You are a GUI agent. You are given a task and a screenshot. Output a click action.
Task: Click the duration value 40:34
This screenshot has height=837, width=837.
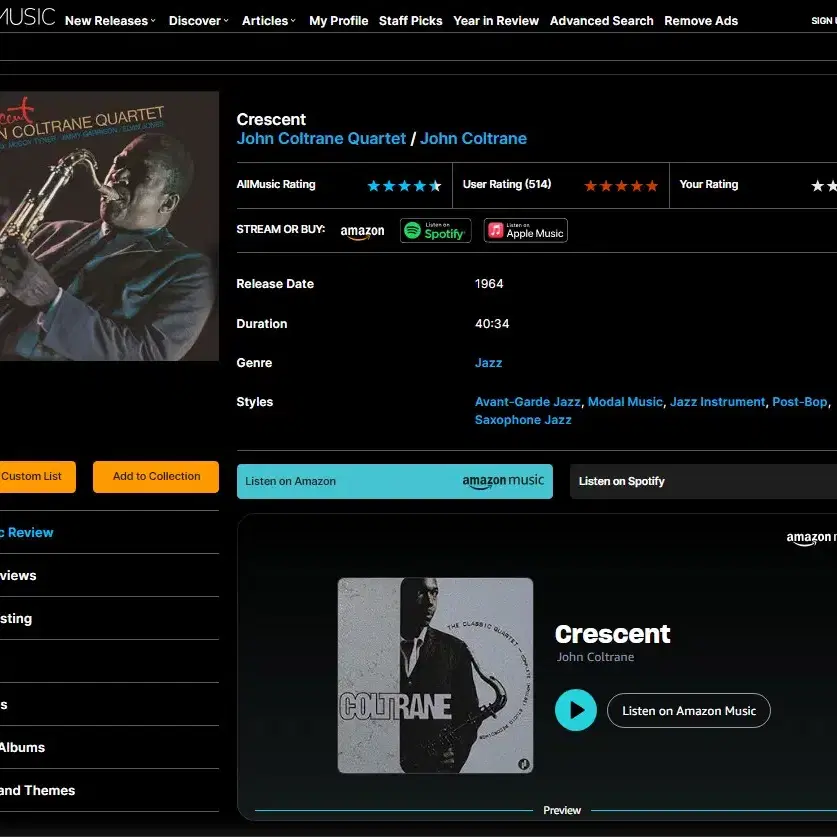(x=492, y=324)
